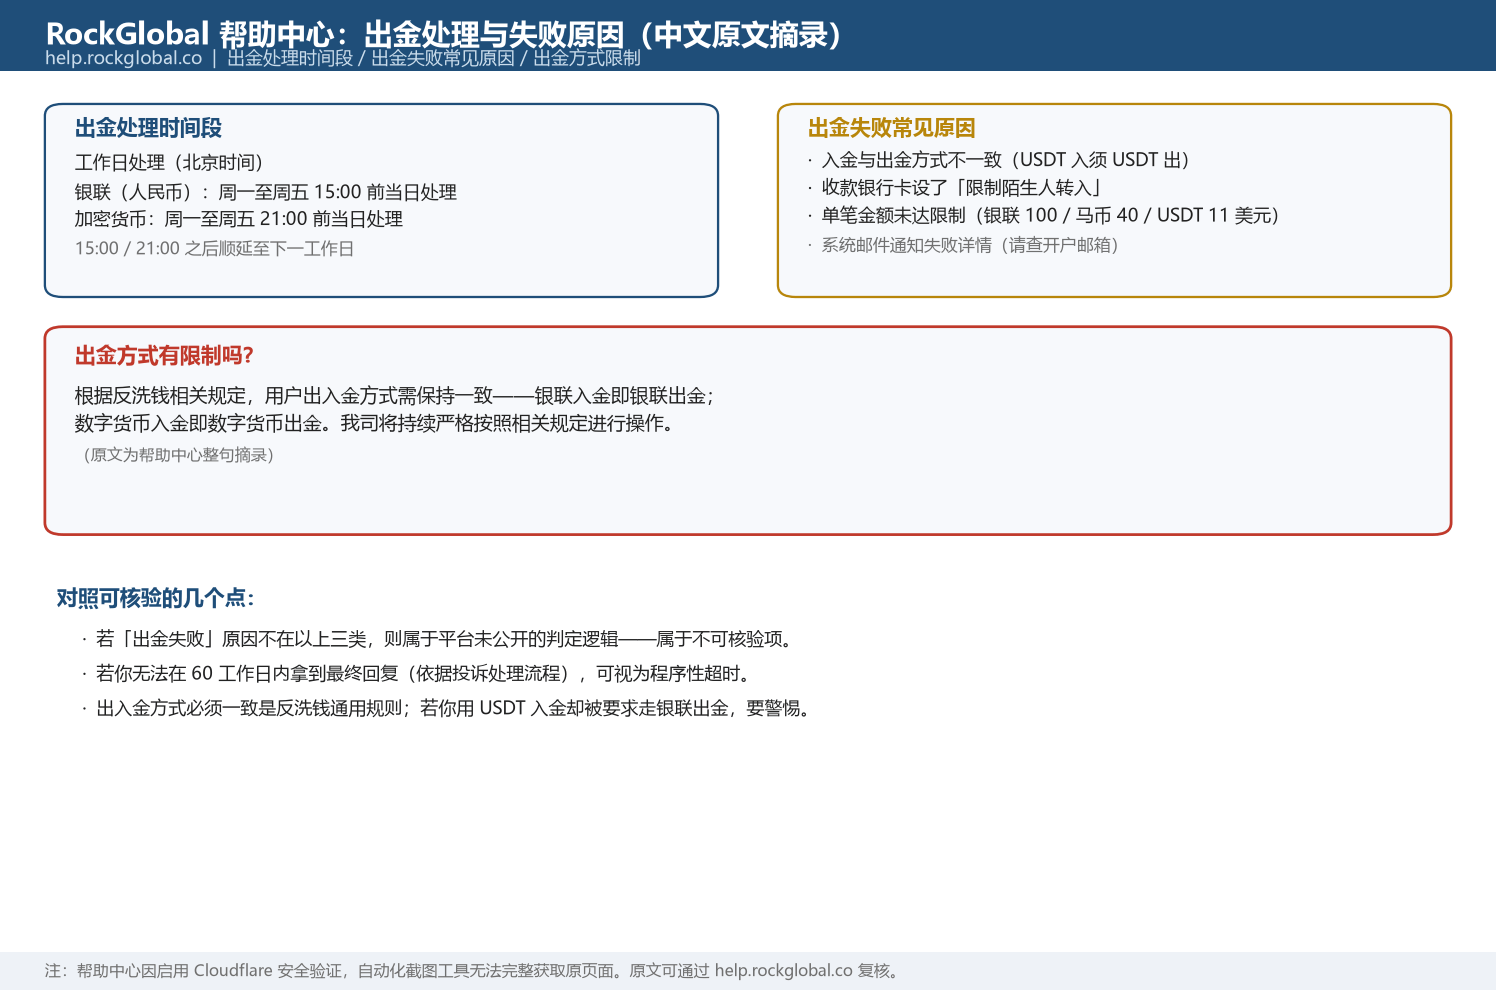Click the footer note starting '注：帮助中心因启用 Cloudflare'
The image size is (1496, 990).
(475, 971)
